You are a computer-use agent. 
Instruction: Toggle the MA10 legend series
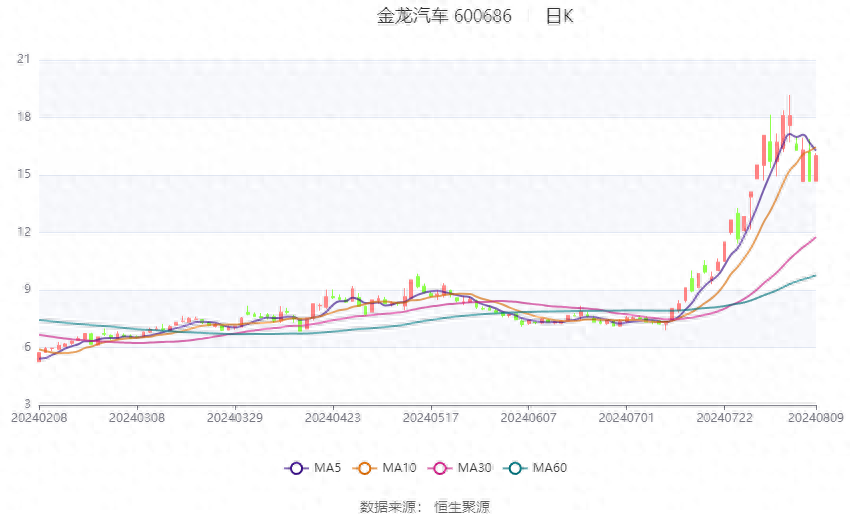384,468
